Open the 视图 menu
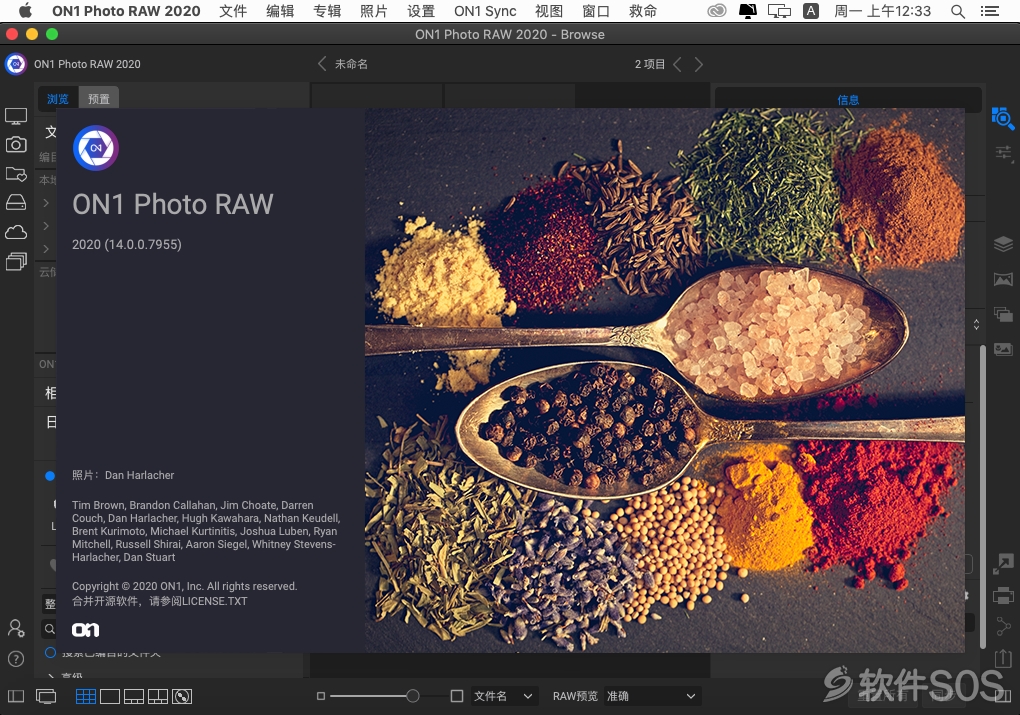Viewport: 1020px width, 715px height. point(548,11)
